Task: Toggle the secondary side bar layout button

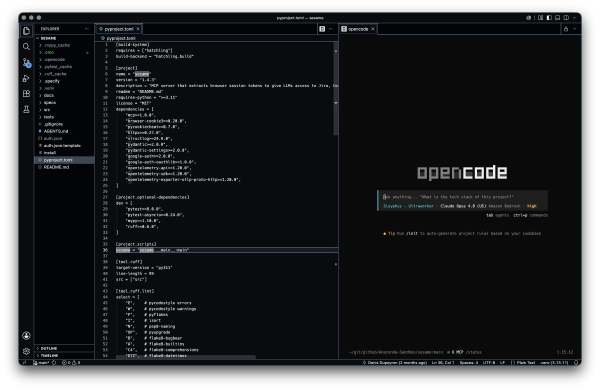Action: [x=566, y=18]
